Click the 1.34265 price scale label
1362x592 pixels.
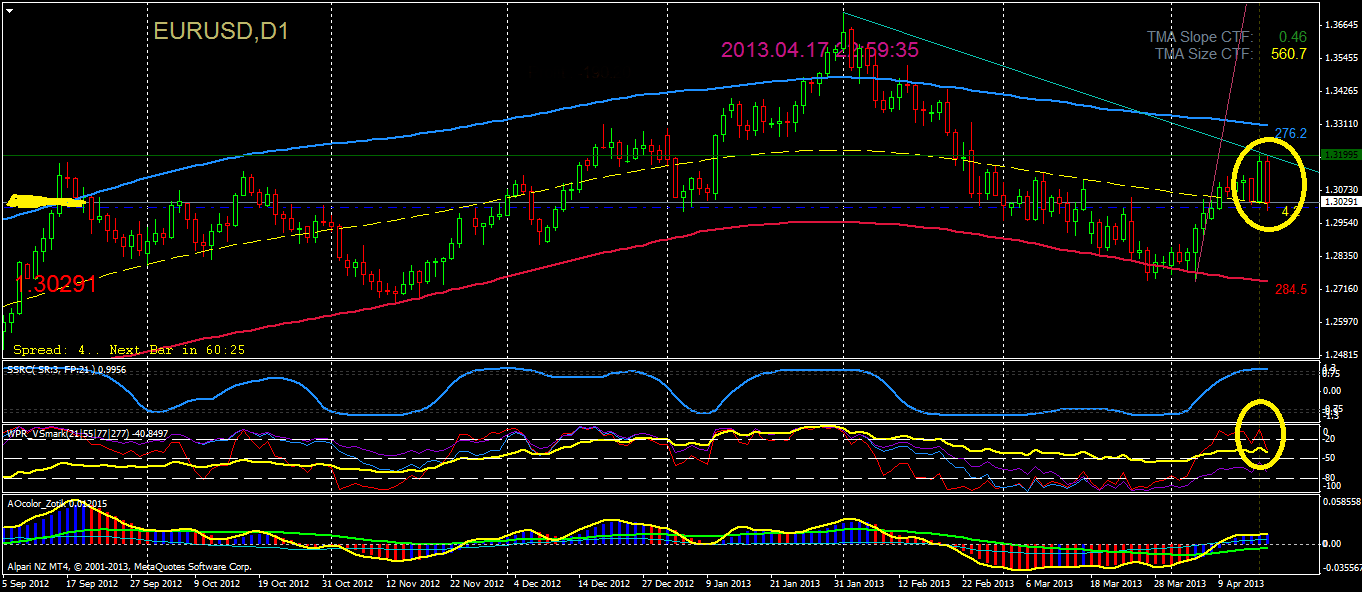(1339, 91)
